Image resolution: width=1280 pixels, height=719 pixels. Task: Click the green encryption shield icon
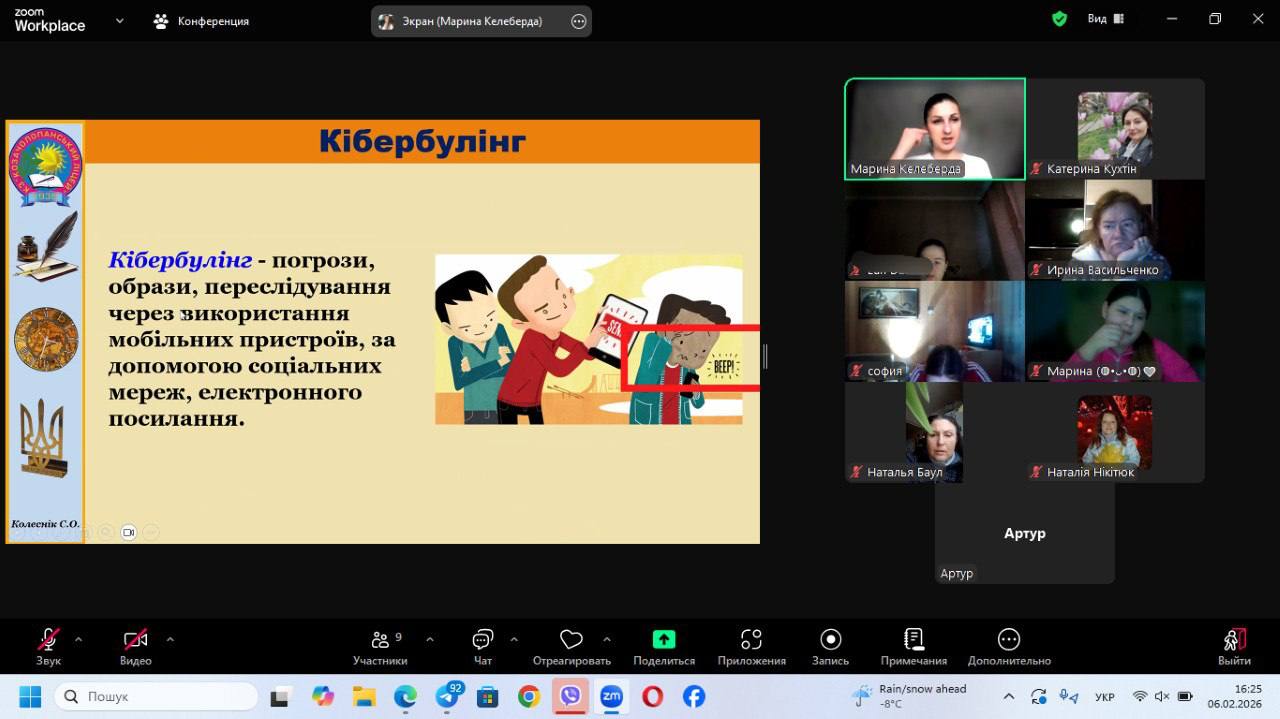coord(1059,19)
